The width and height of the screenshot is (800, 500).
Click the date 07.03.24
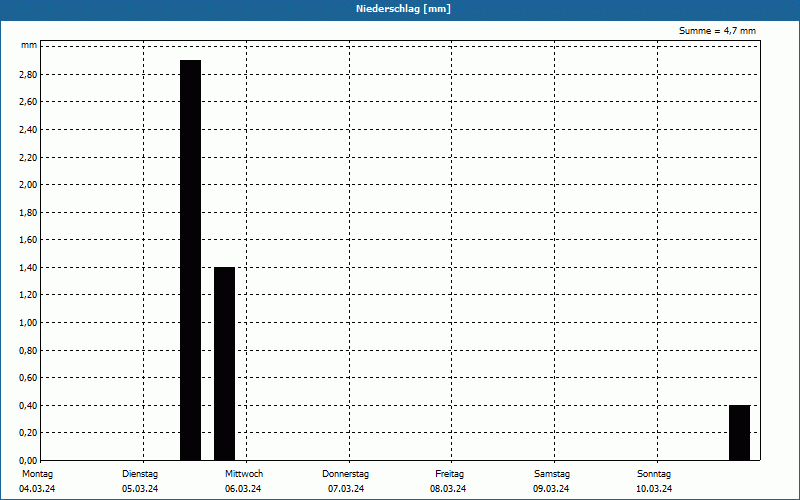pos(346,489)
